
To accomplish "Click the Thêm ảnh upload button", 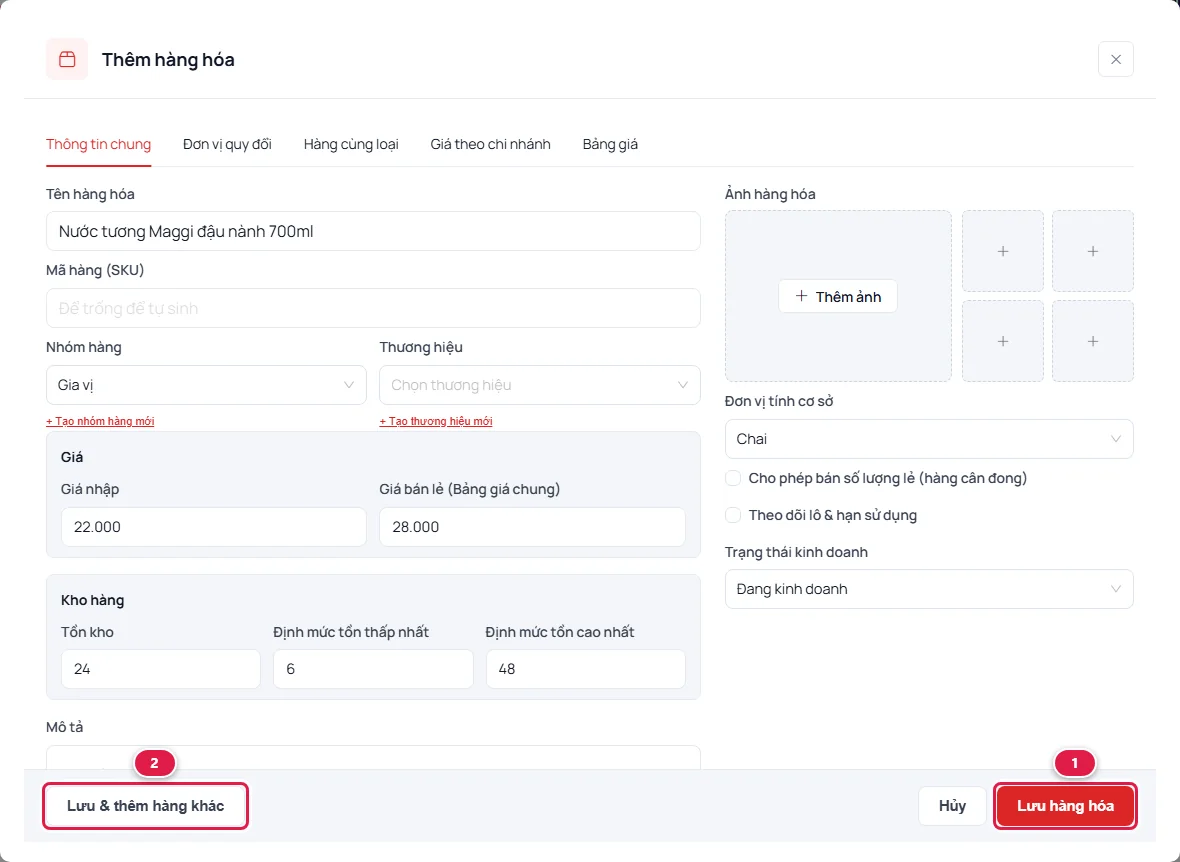I will [x=838, y=297].
